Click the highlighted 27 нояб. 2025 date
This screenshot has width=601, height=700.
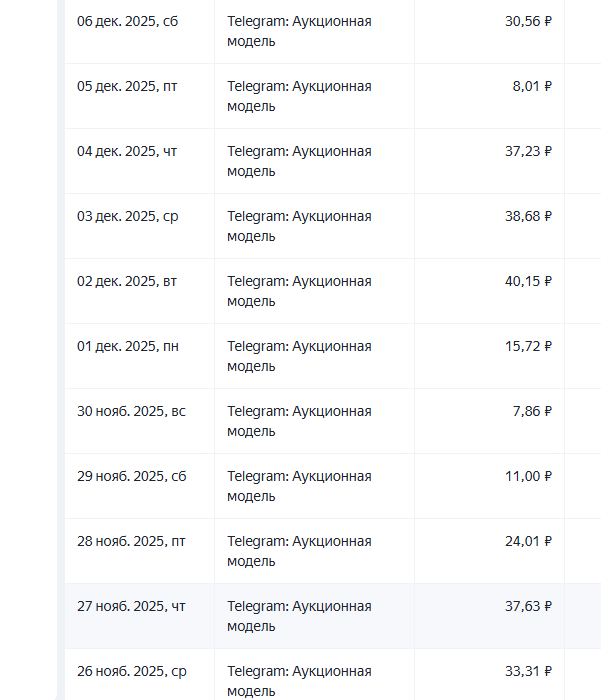click(131, 606)
